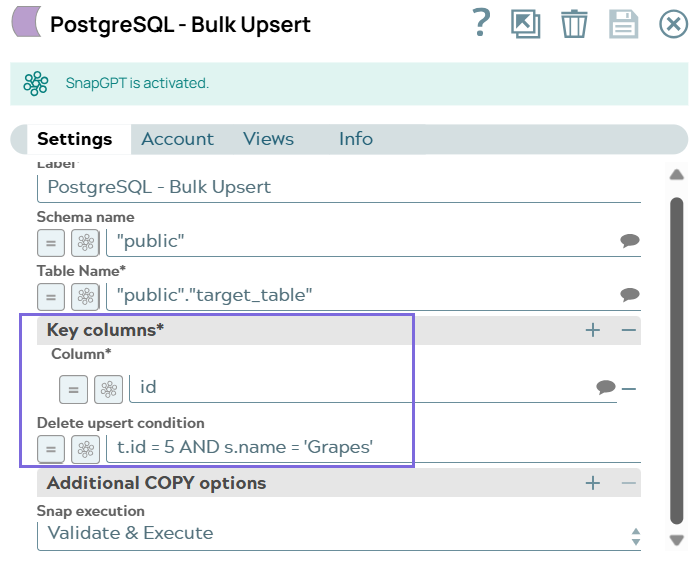
Task: Open SnapGPT helper for Table Name
Action: pyautogui.click(x=85, y=297)
